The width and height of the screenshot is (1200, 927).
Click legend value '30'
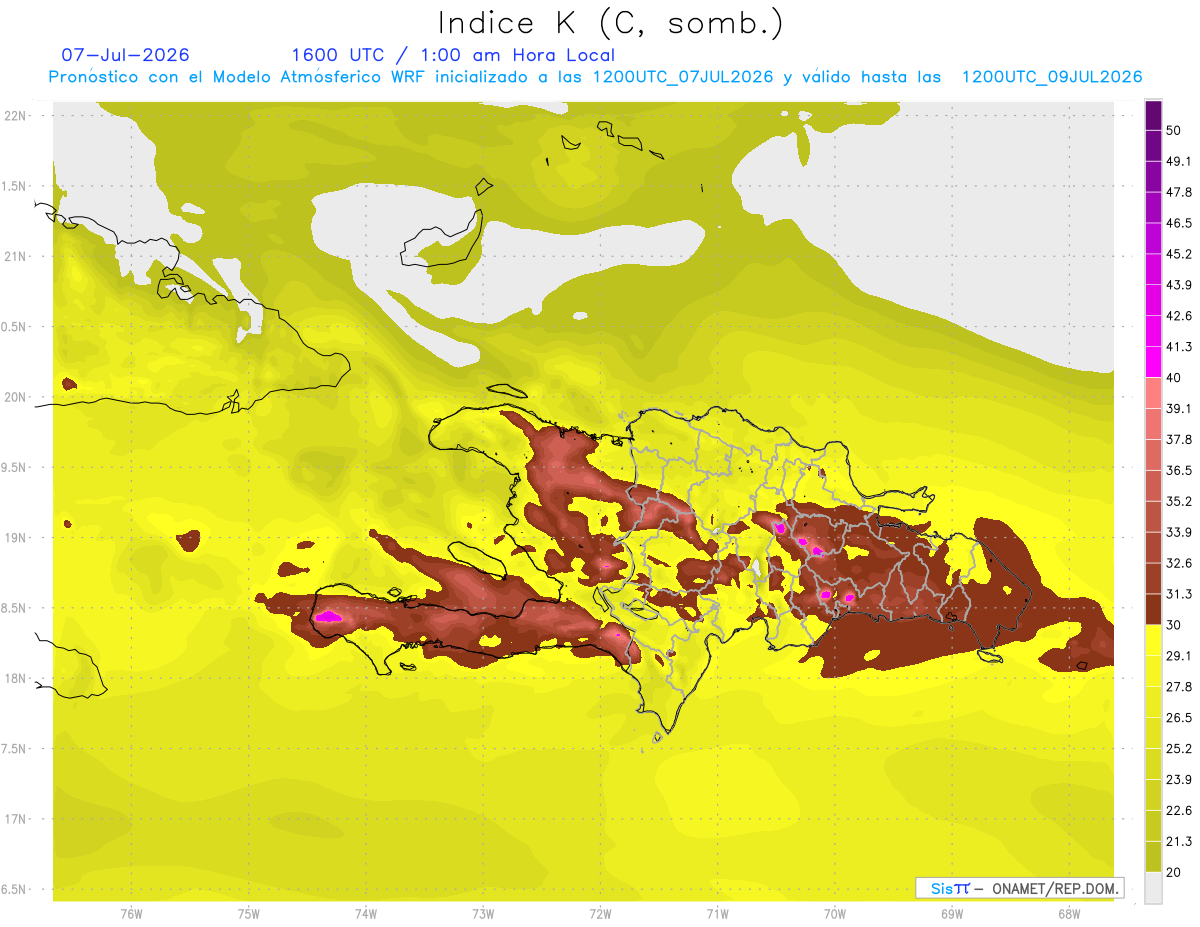click(1175, 625)
